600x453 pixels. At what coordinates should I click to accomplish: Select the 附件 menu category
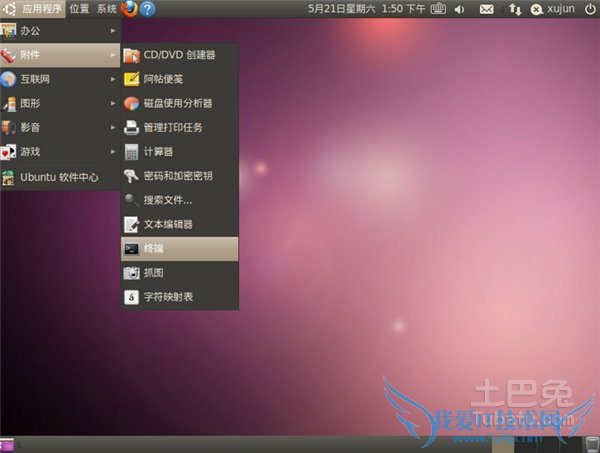(60, 55)
